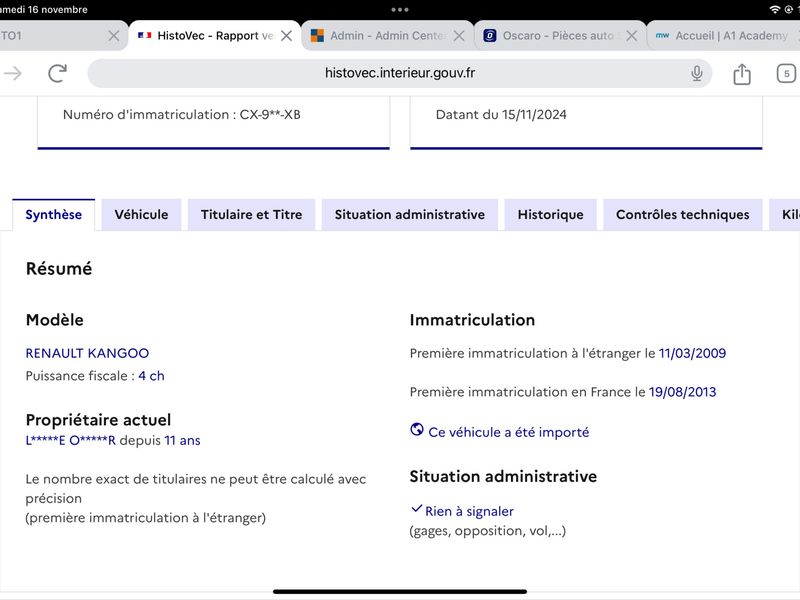Tap the globe icon next to imported vehicle
This screenshot has height=600, width=800.
coord(417,430)
